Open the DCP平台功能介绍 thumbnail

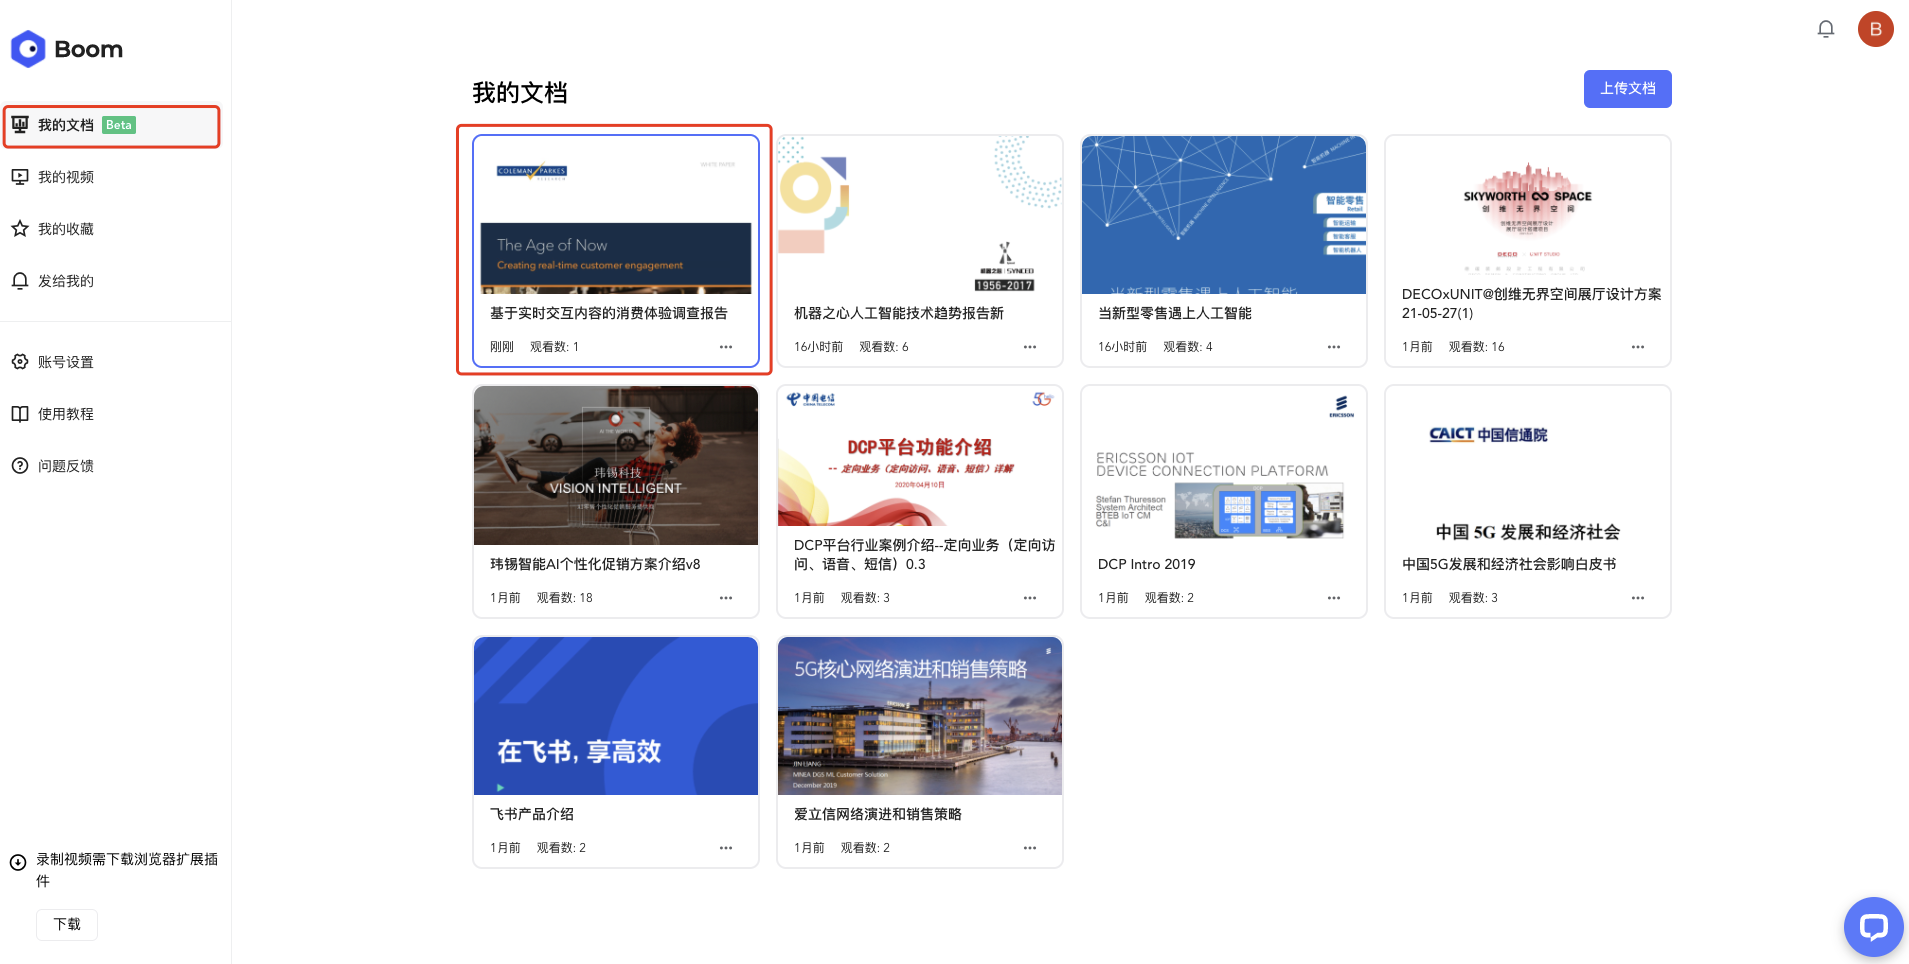tap(920, 456)
